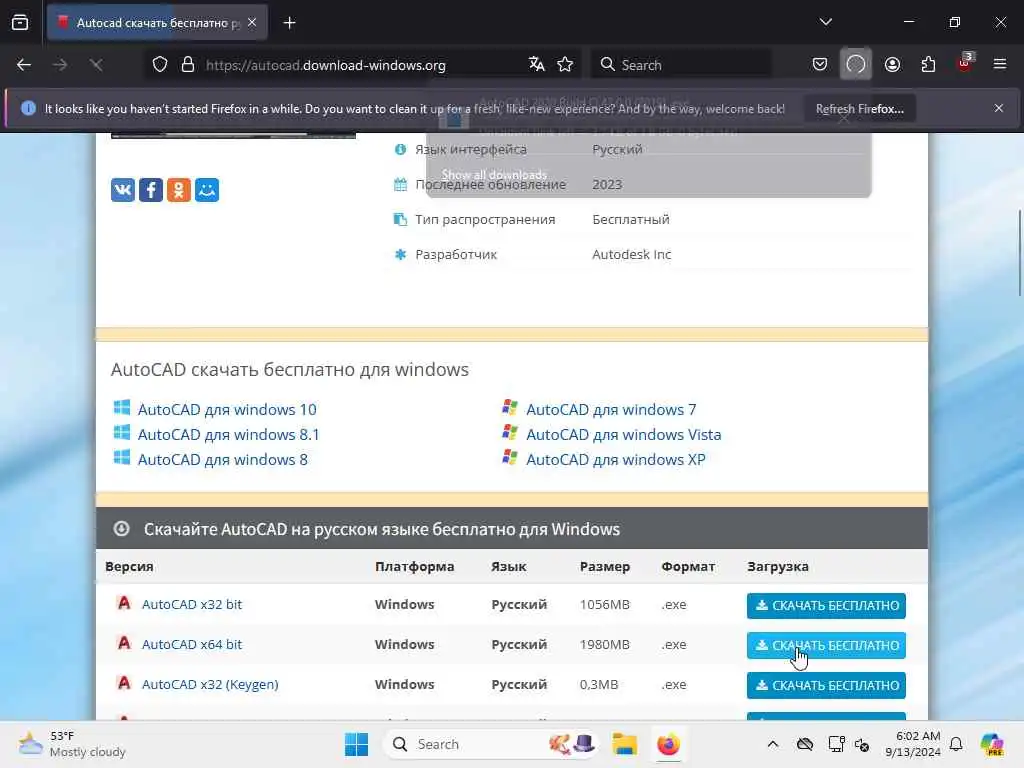
Task: Click the Refresh Firefox... button
Action: [x=859, y=109]
